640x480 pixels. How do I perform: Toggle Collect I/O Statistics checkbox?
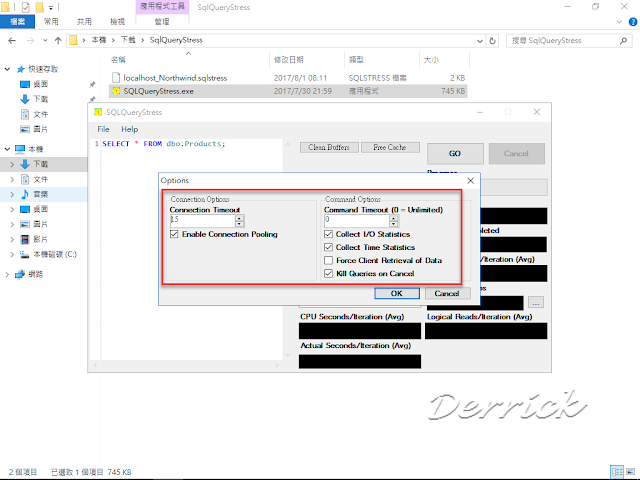click(328, 234)
